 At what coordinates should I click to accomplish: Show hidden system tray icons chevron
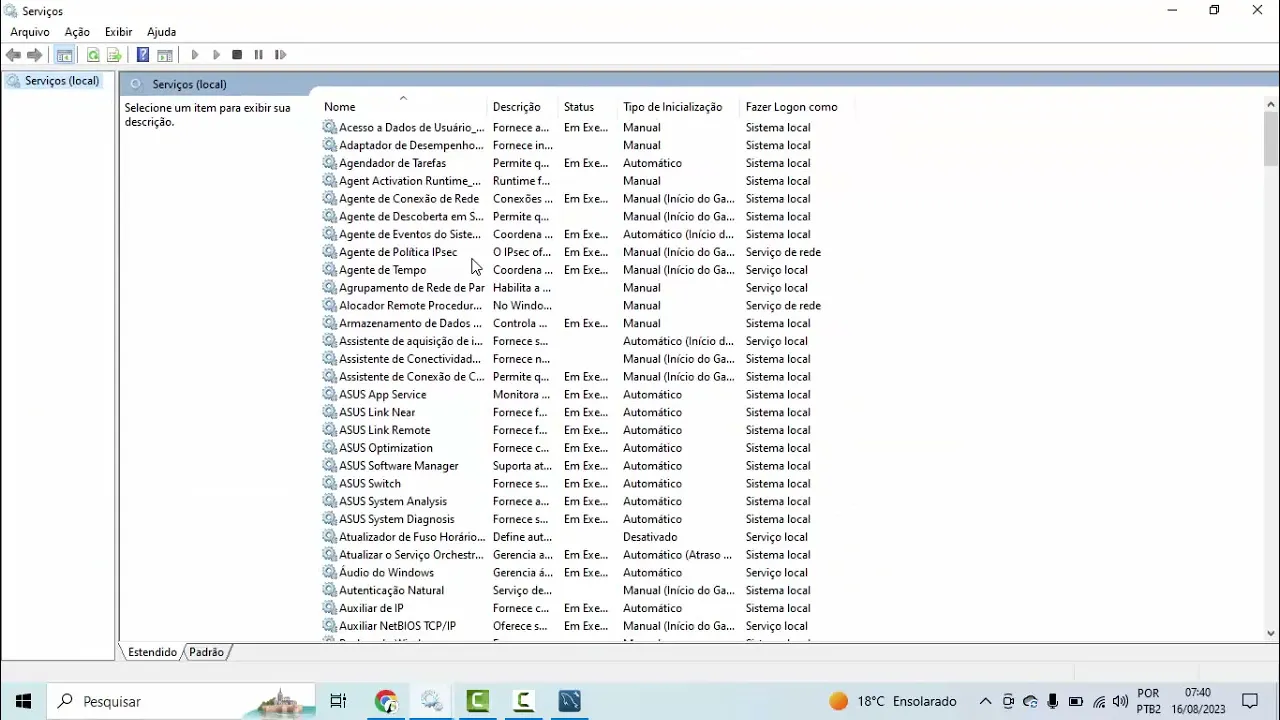[985, 701]
